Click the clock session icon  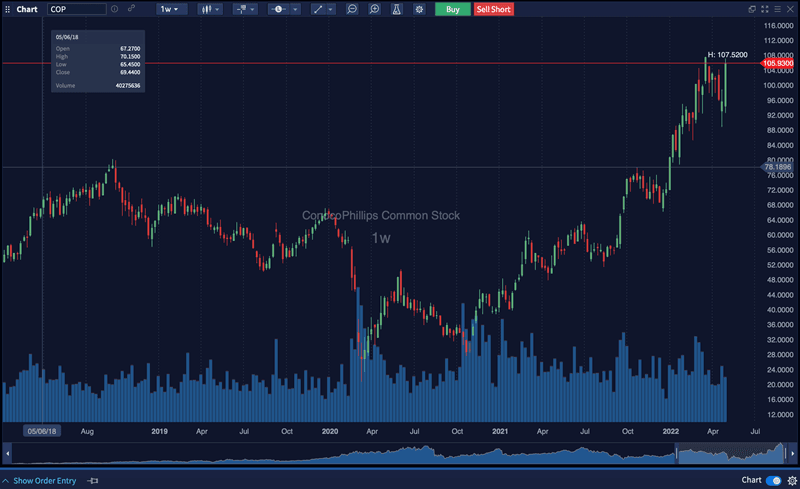point(278,9)
